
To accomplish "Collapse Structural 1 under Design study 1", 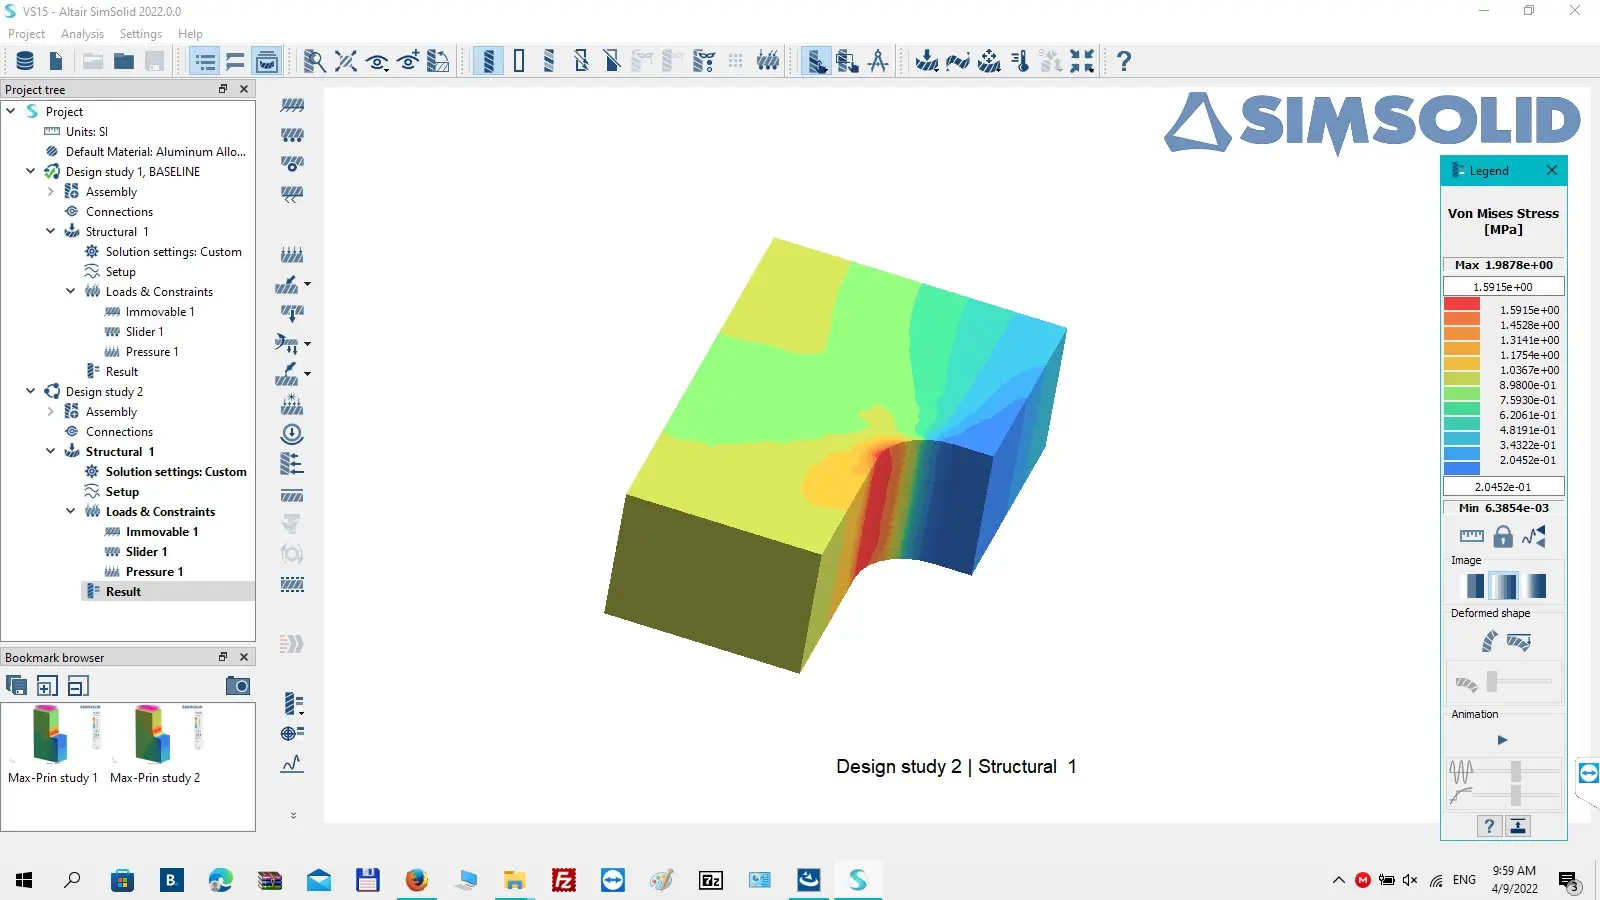I will click(x=51, y=231).
